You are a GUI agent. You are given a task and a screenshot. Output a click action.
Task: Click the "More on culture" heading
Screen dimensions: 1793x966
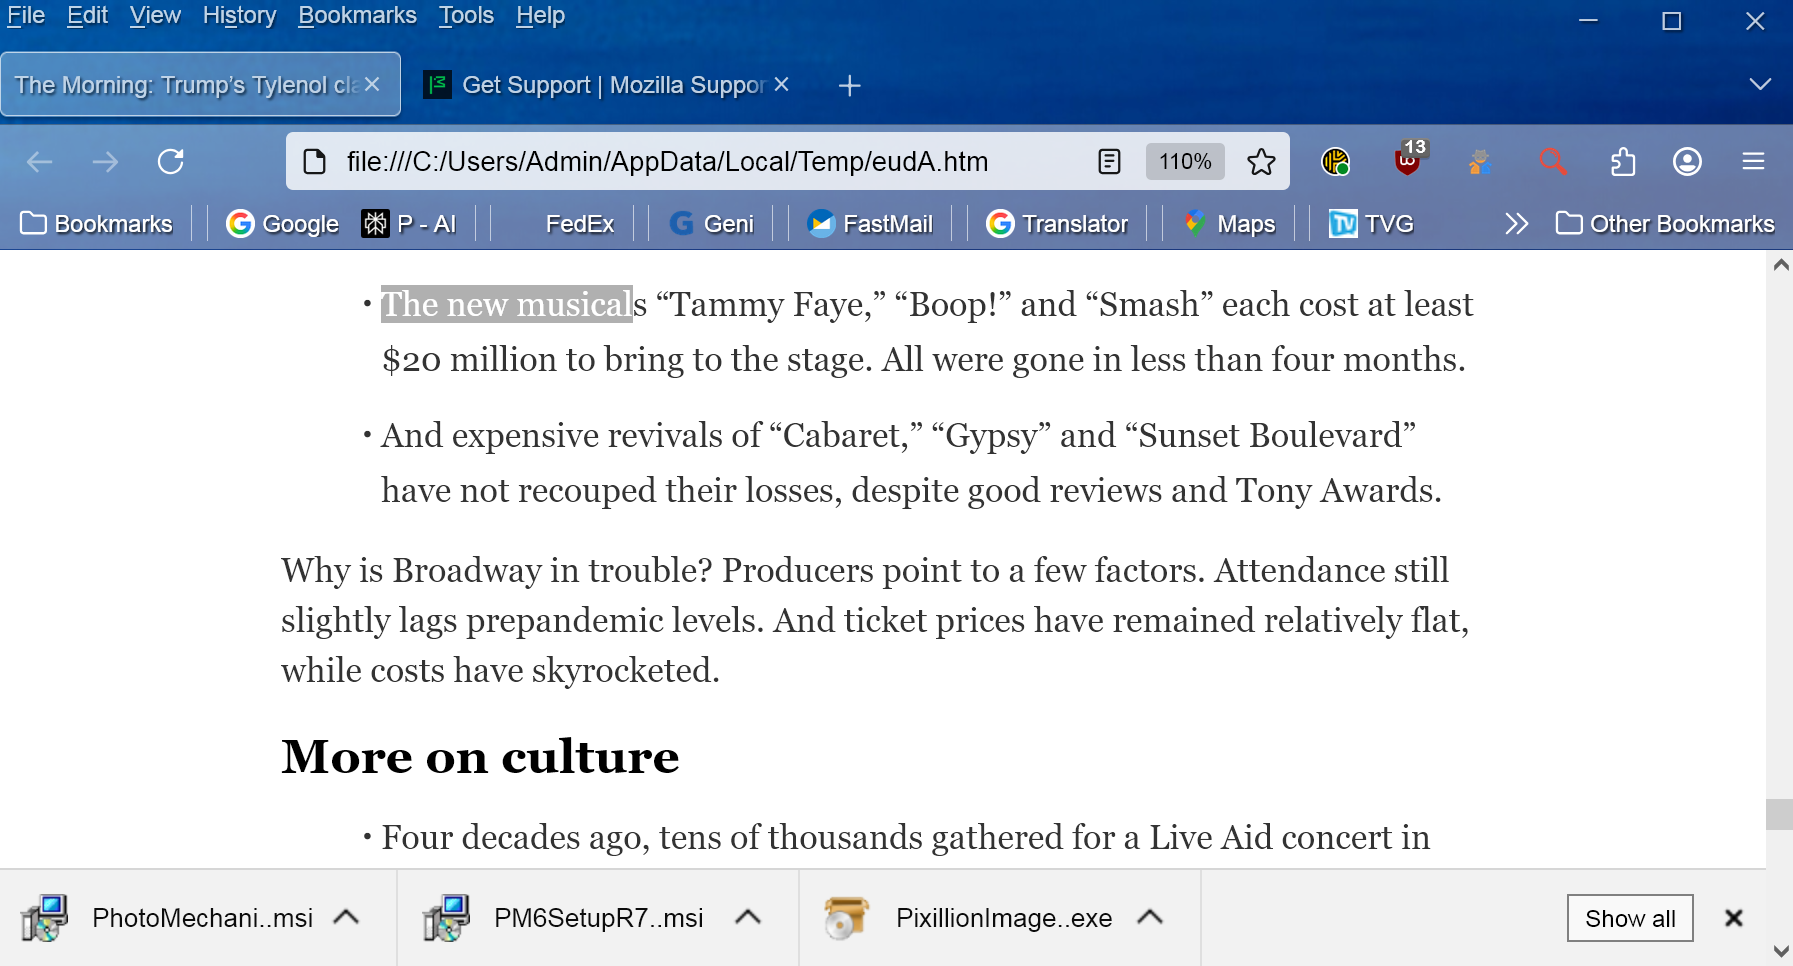[x=480, y=757]
